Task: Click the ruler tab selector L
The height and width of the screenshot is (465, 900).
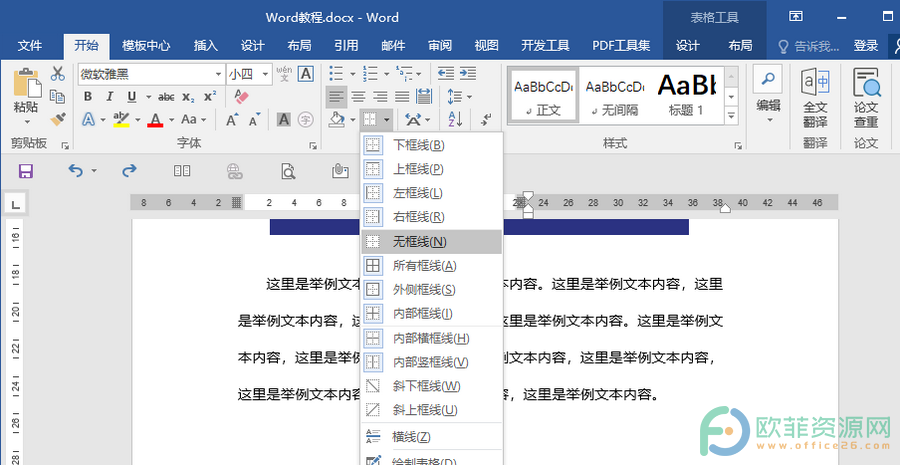Action: 15,203
